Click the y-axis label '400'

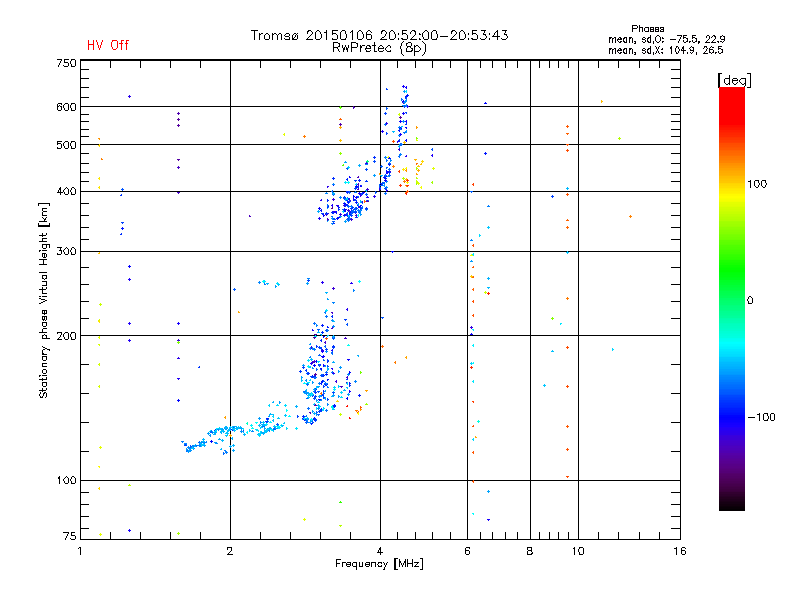(x=67, y=191)
